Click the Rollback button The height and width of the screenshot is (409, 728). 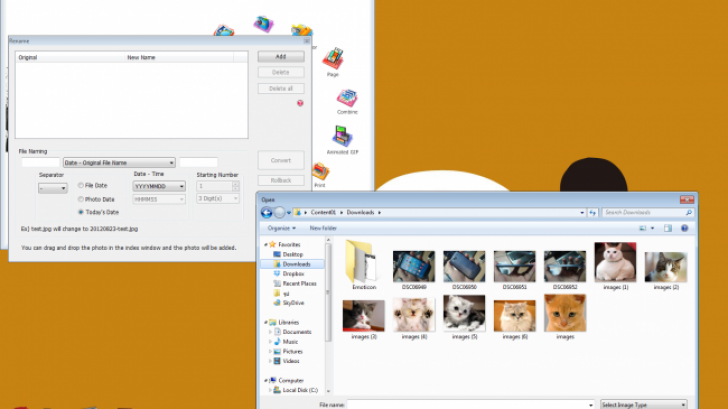point(281,180)
